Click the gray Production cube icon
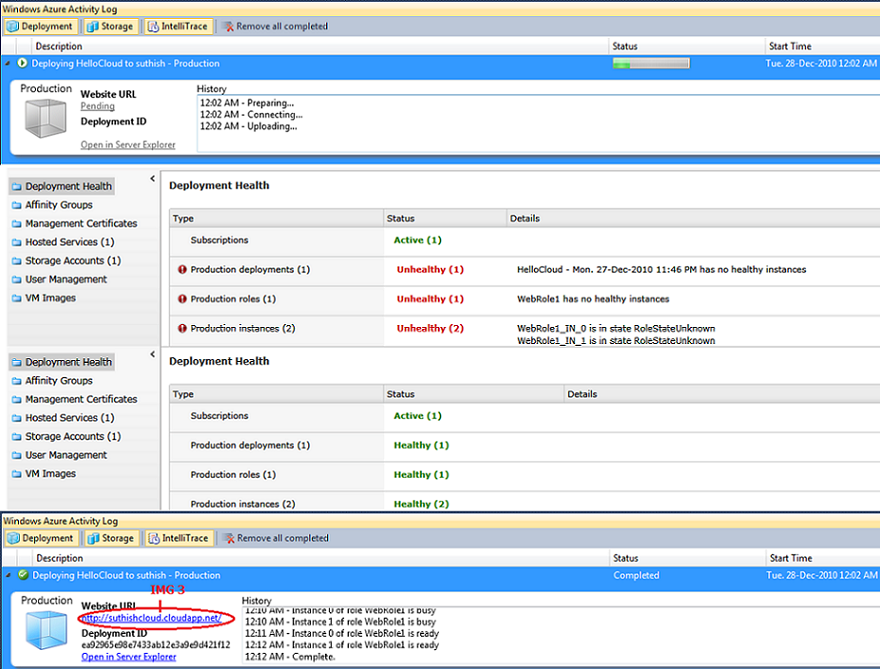The width and height of the screenshot is (880, 669). point(45,118)
